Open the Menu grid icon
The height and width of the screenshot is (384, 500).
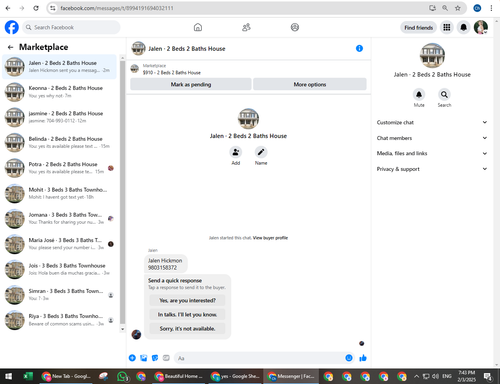[447, 27]
